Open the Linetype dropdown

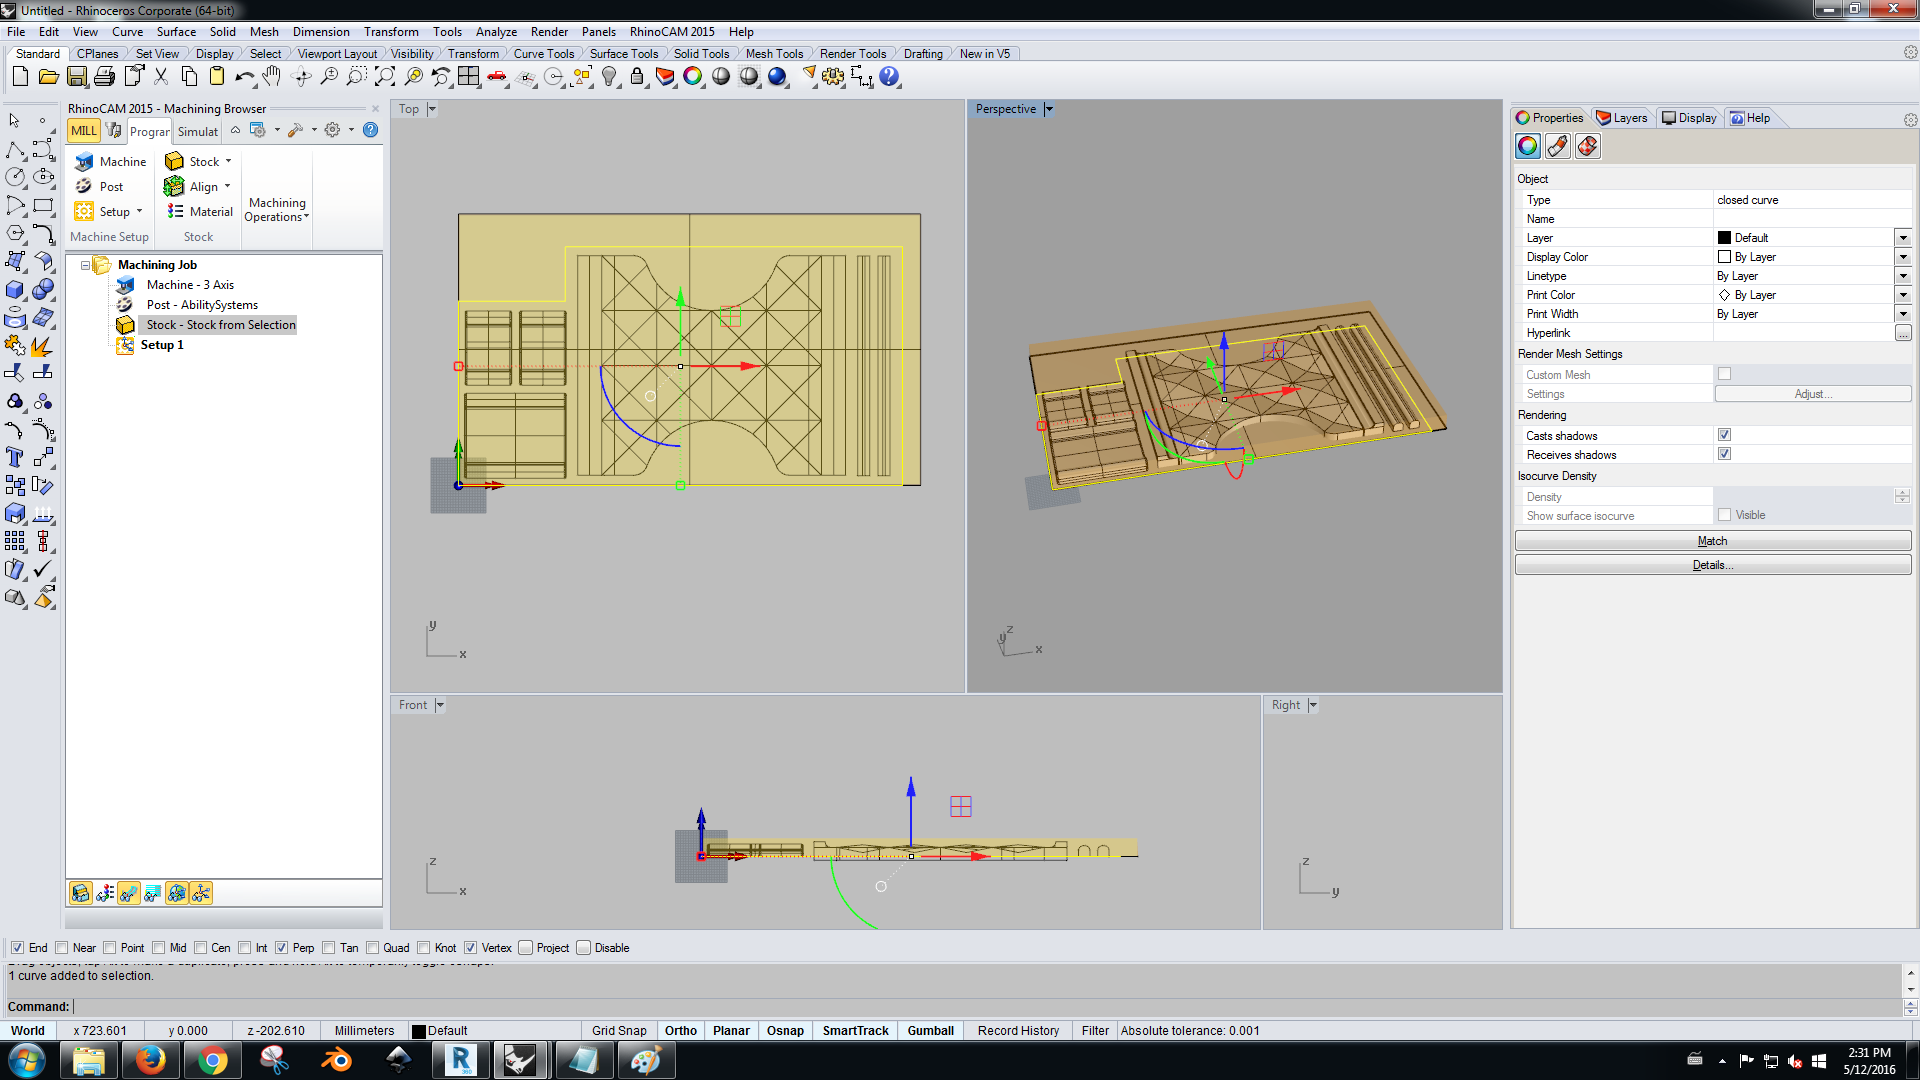[1903, 276]
